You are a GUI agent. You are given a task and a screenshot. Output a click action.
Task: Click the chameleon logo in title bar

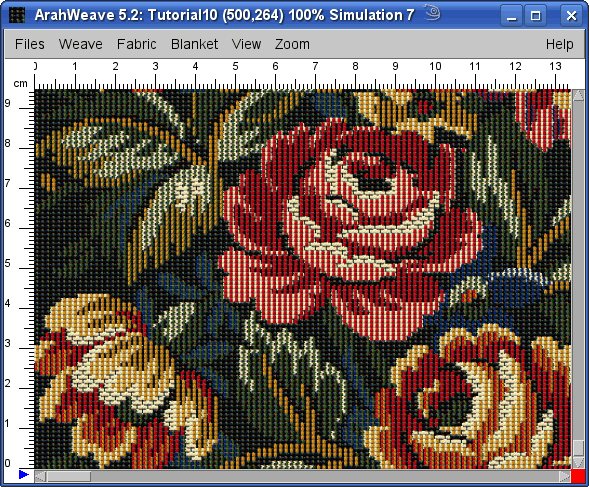[432, 12]
